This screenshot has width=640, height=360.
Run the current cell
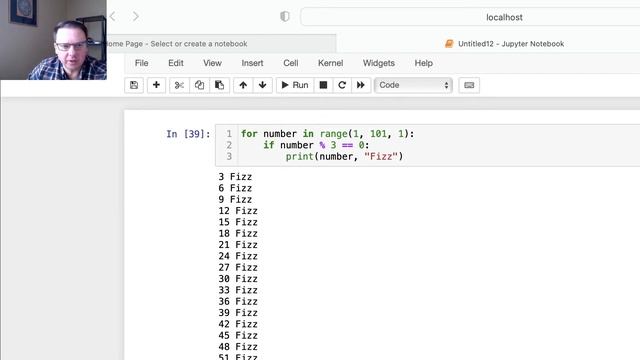[295, 85]
